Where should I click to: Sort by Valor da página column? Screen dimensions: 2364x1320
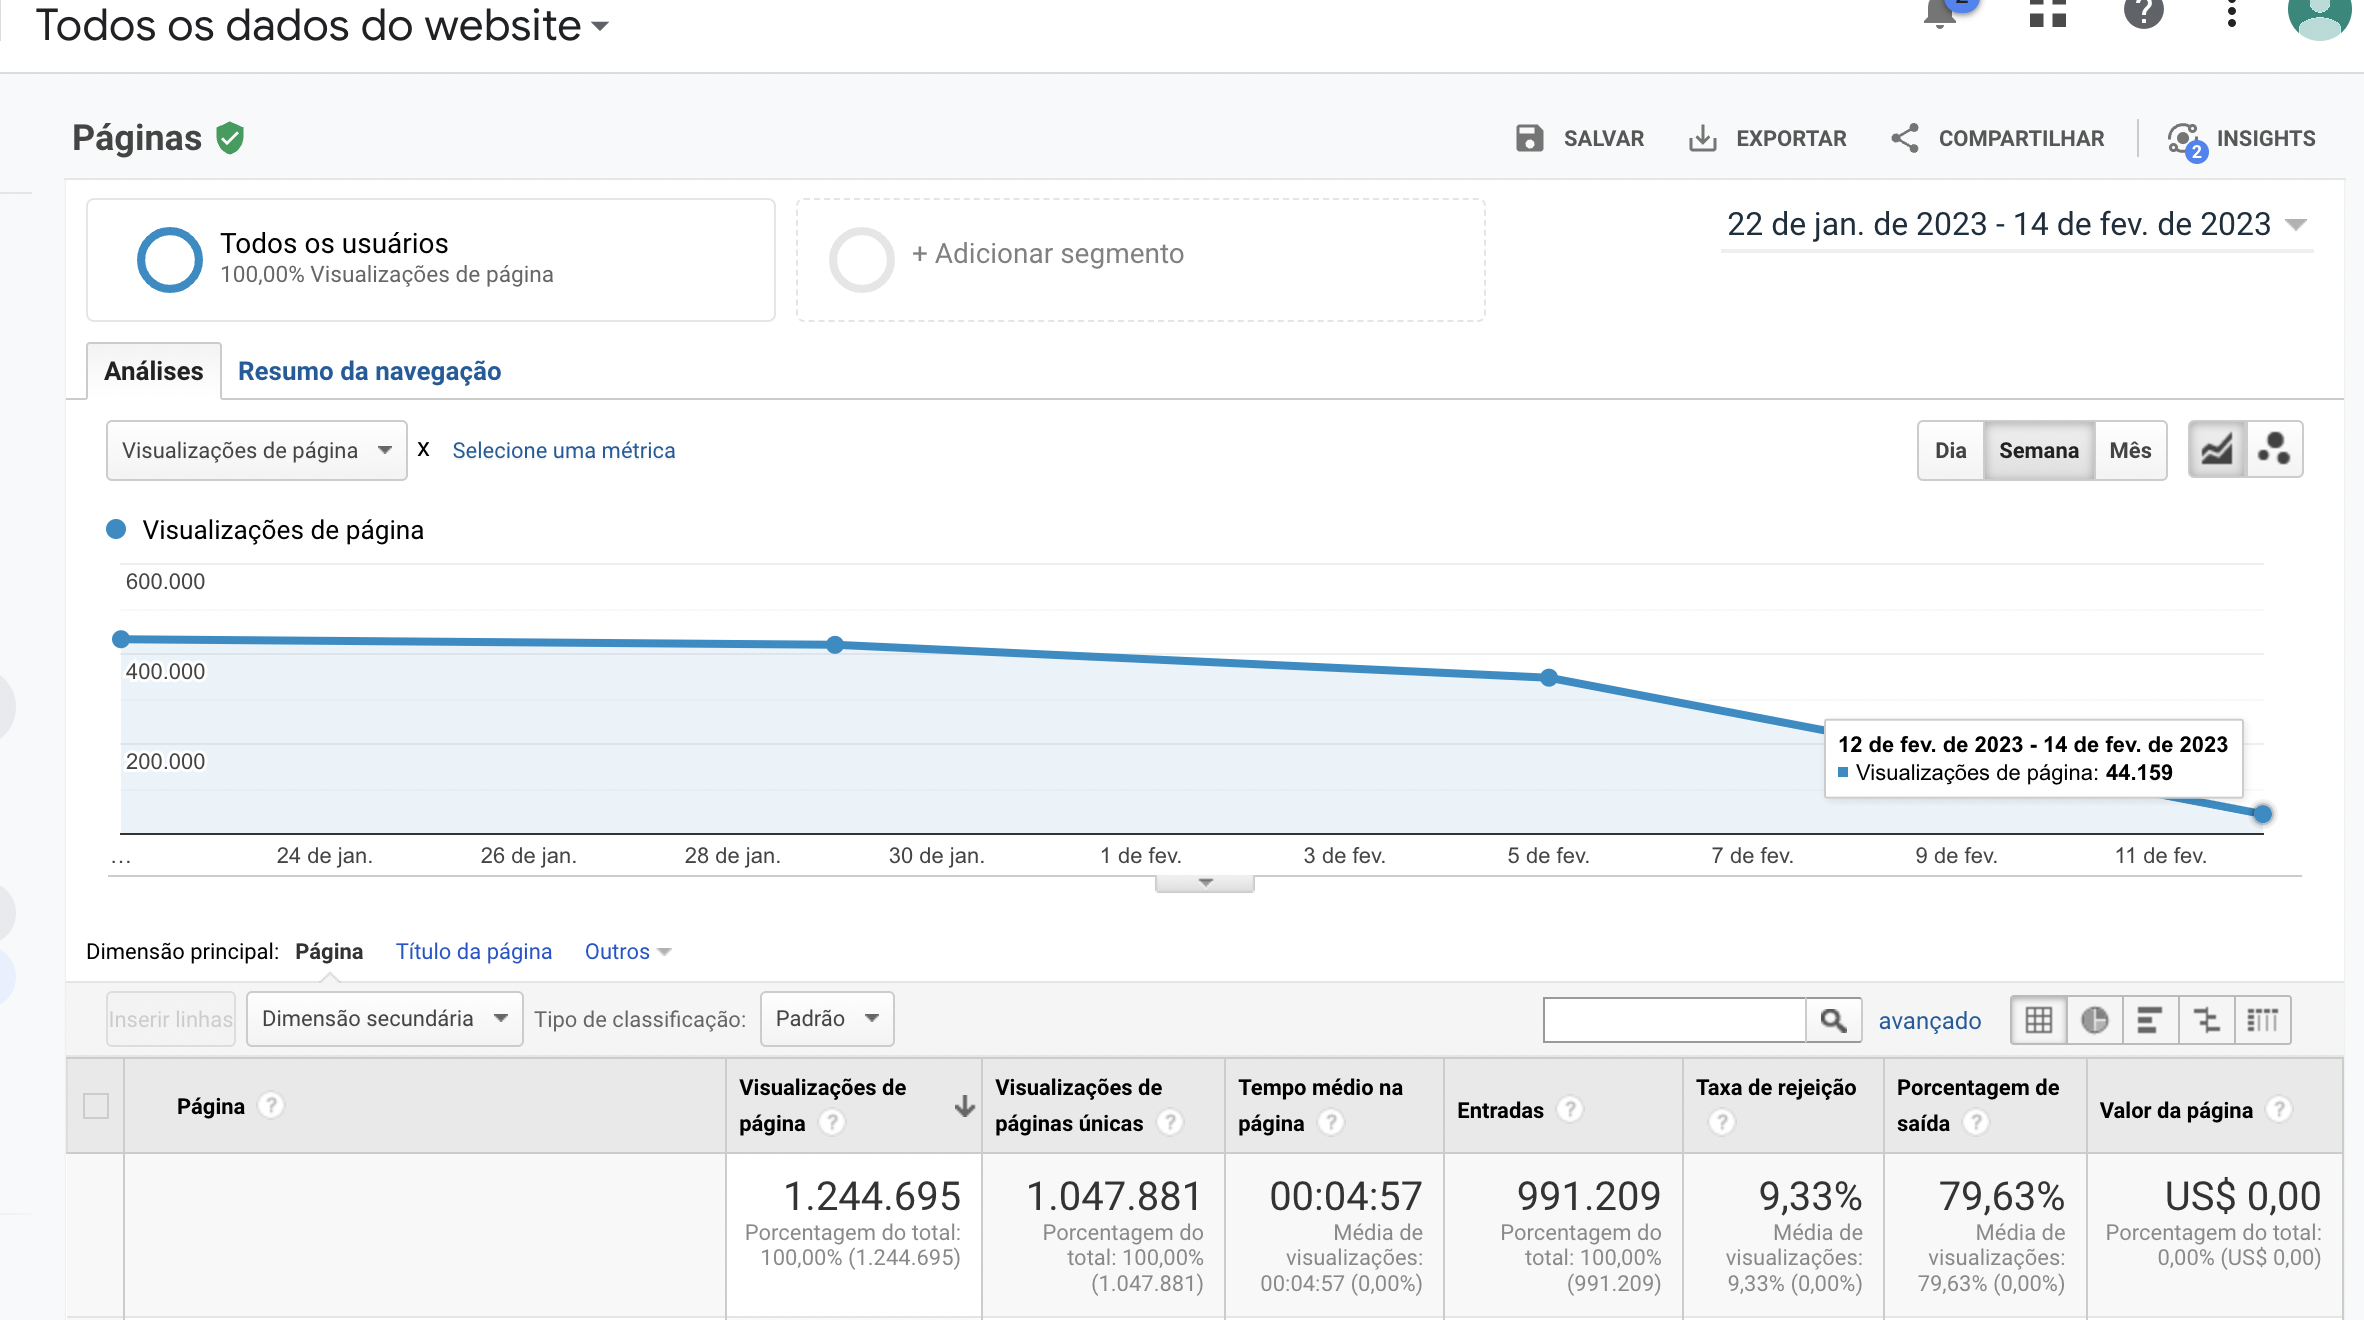click(x=2176, y=1110)
